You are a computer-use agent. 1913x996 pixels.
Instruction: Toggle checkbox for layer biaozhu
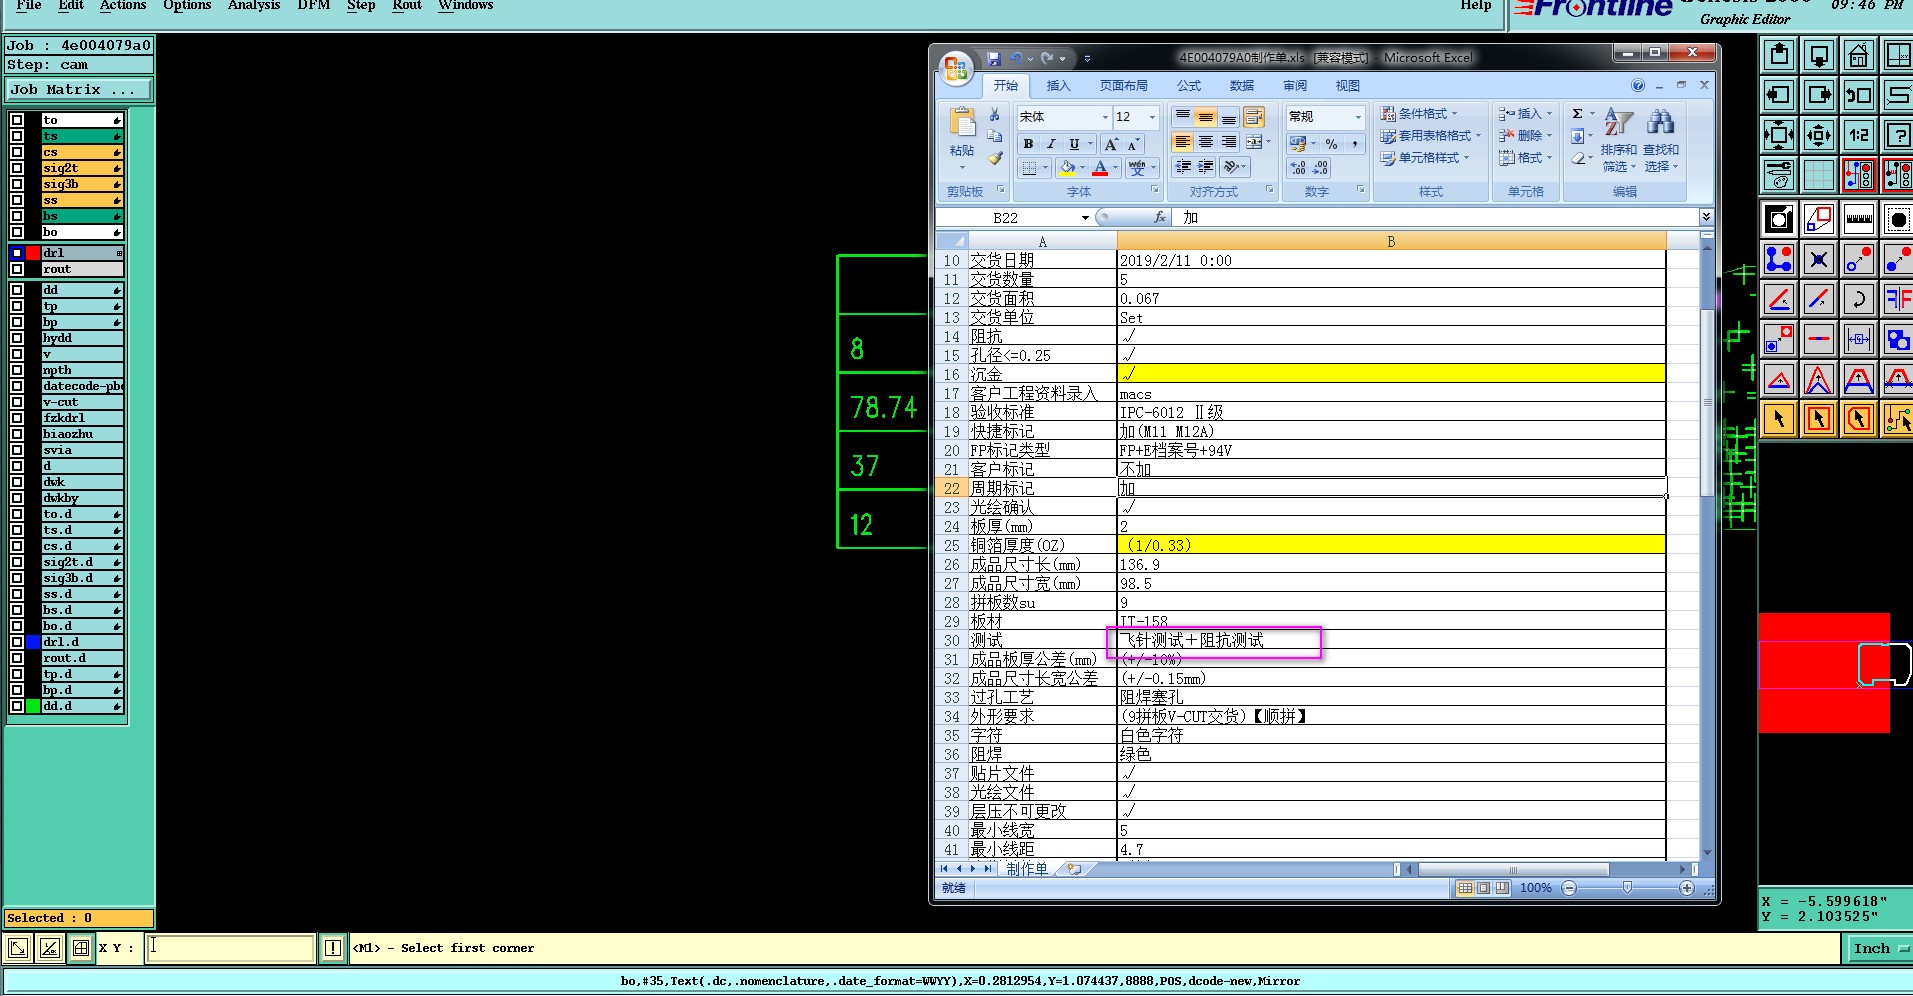(x=17, y=434)
